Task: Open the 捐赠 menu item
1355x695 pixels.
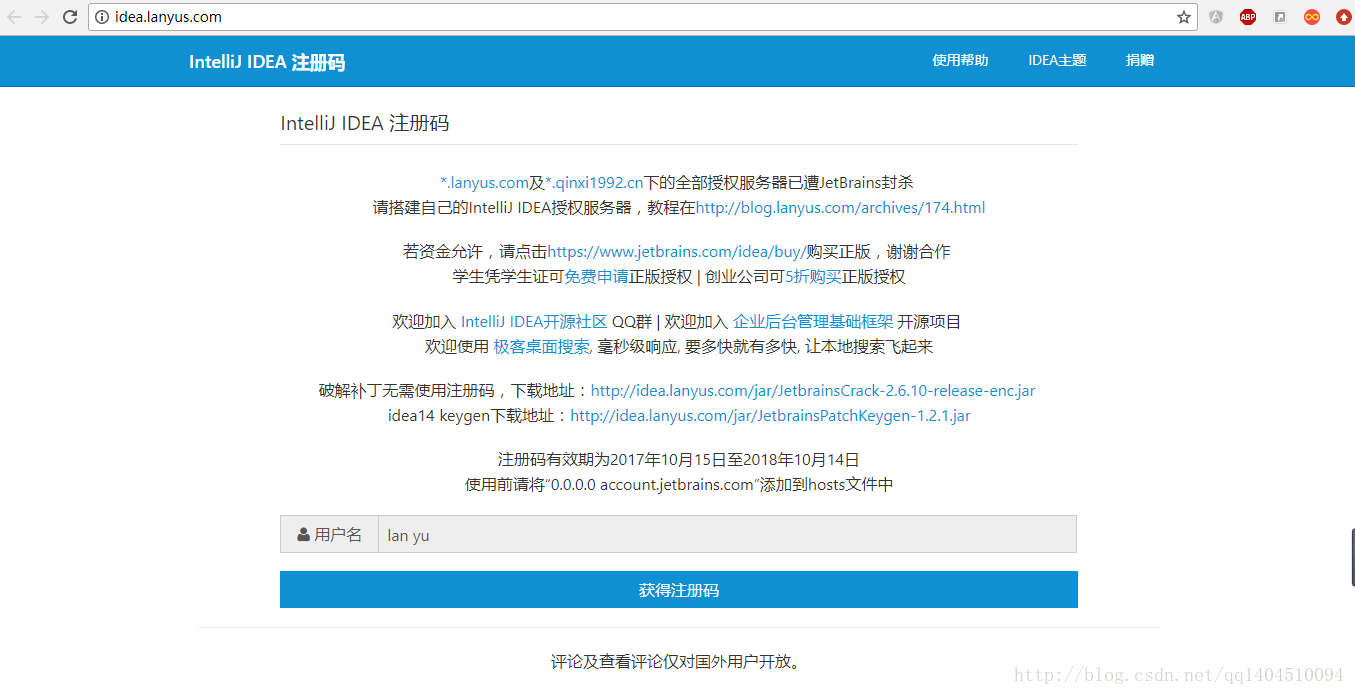Action: [x=1140, y=60]
